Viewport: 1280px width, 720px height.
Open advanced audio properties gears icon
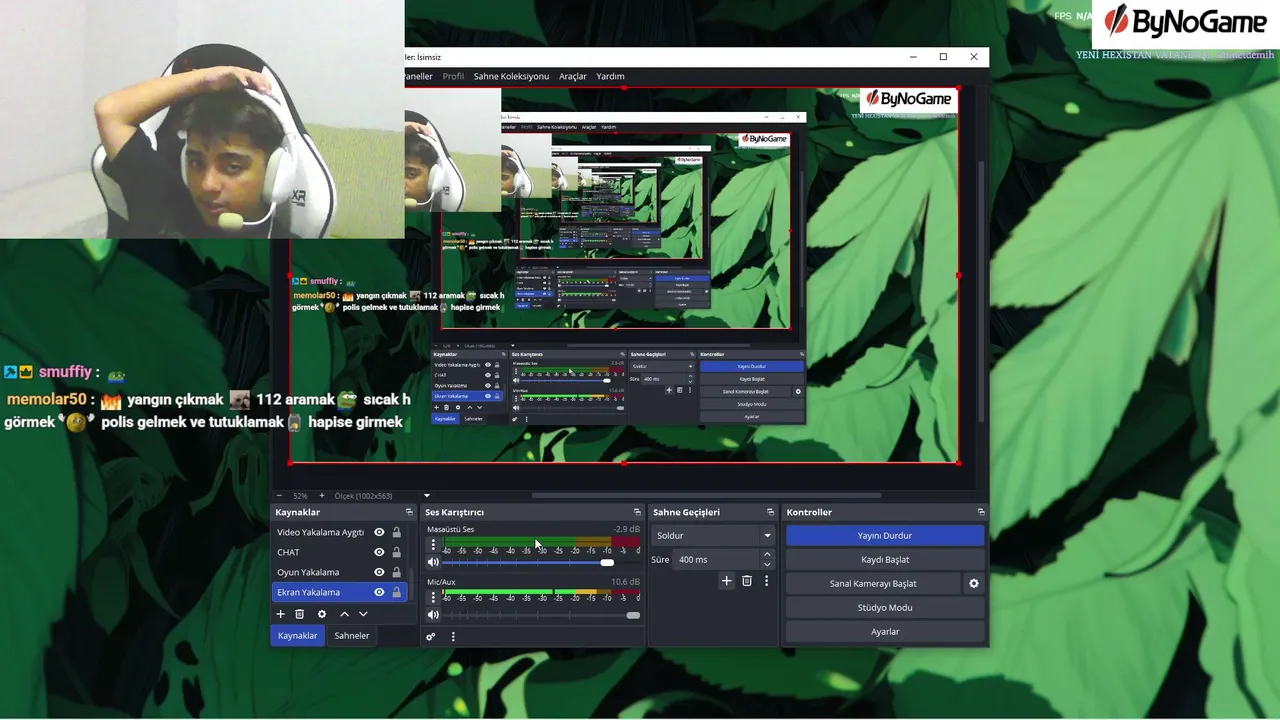point(431,636)
